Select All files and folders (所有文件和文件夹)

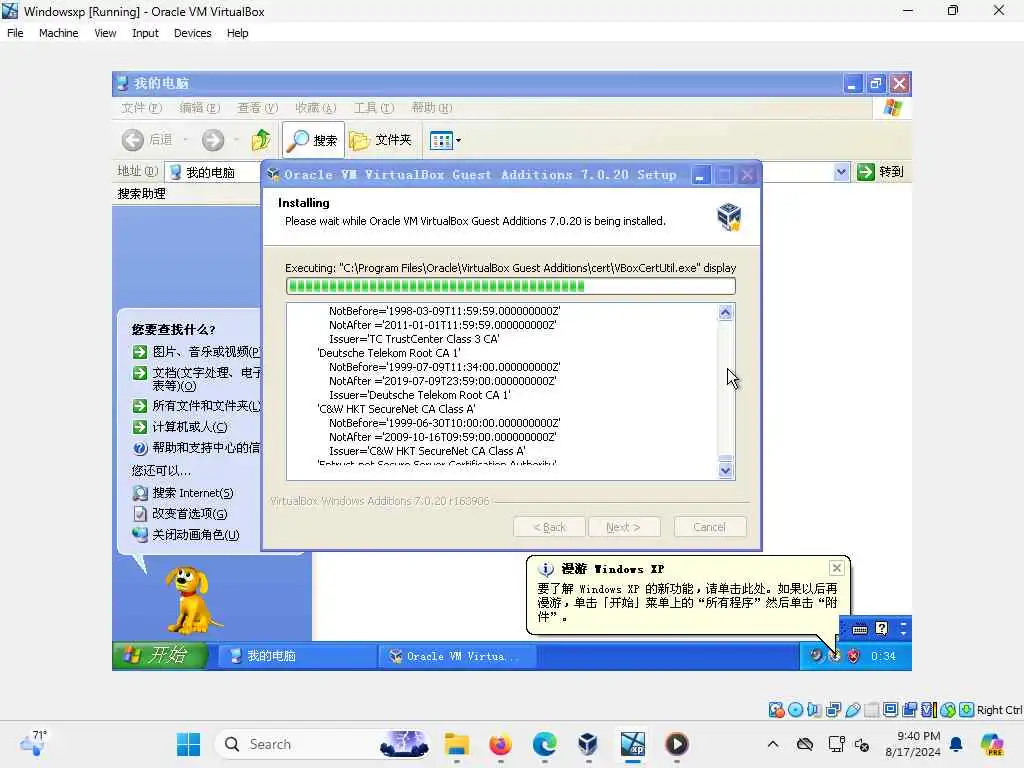click(x=197, y=406)
